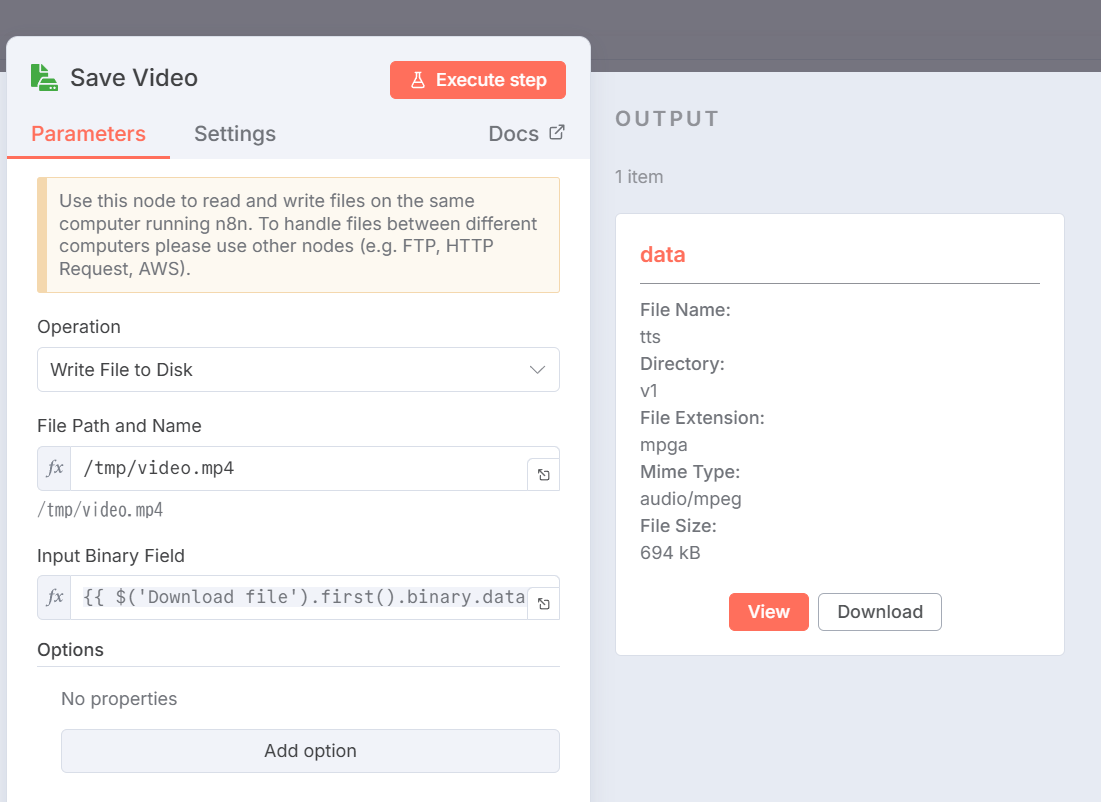This screenshot has height=802, width=1101.
Task: Download the output data file
Action: [879, 612]
